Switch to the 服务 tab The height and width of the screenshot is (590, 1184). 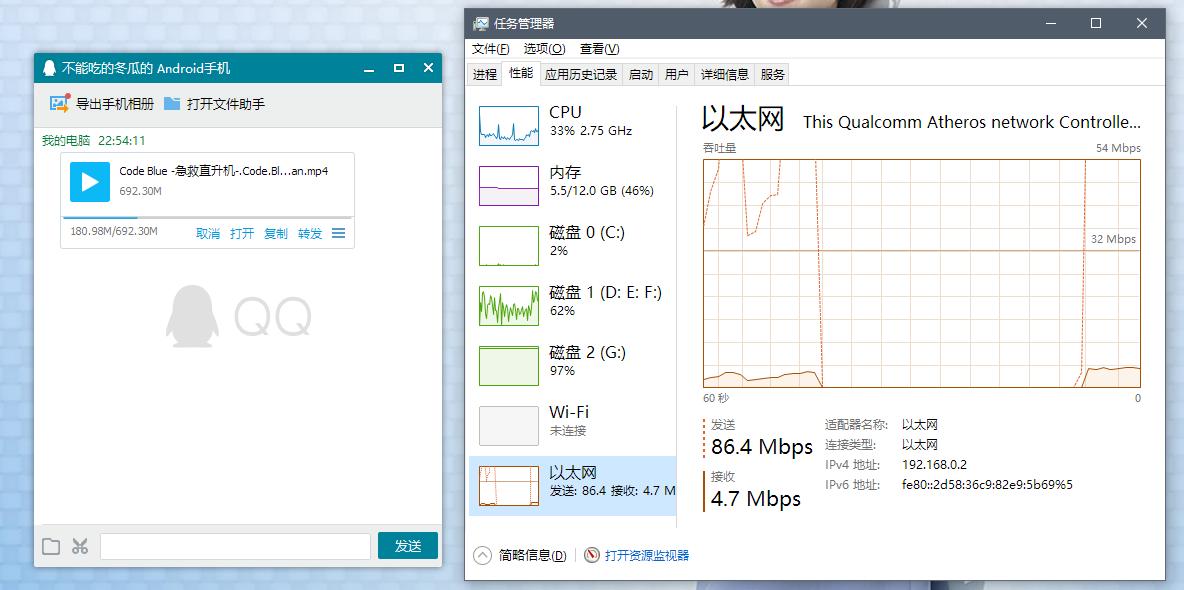(773, 73)
